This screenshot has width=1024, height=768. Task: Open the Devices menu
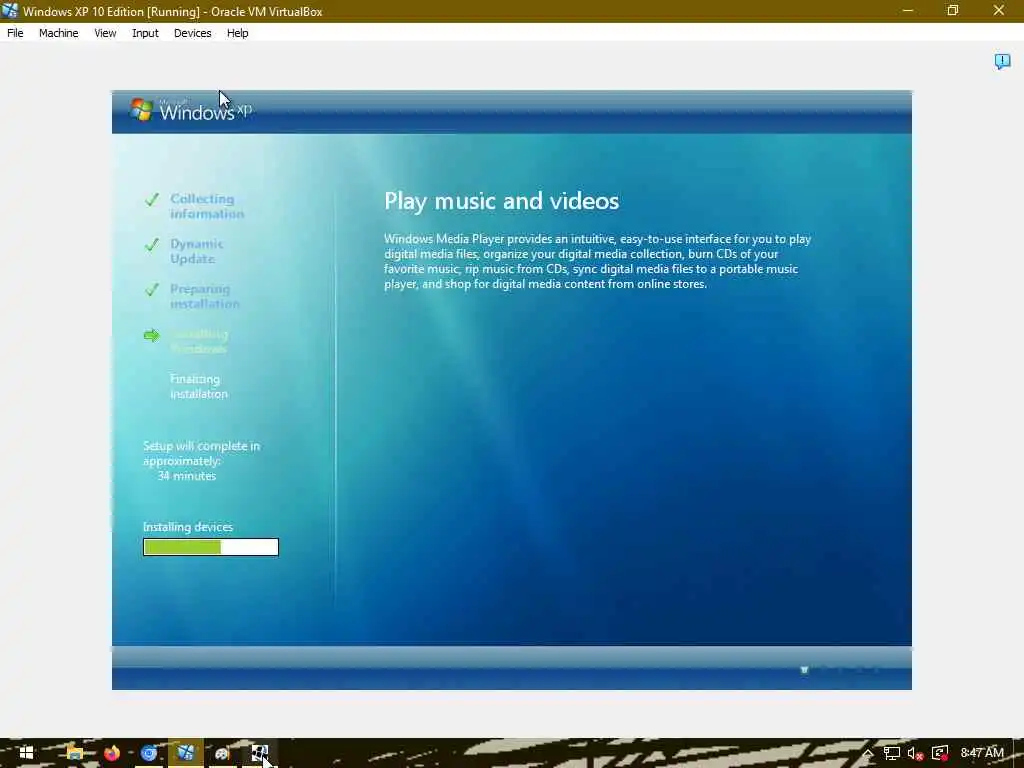pos(192,33)
